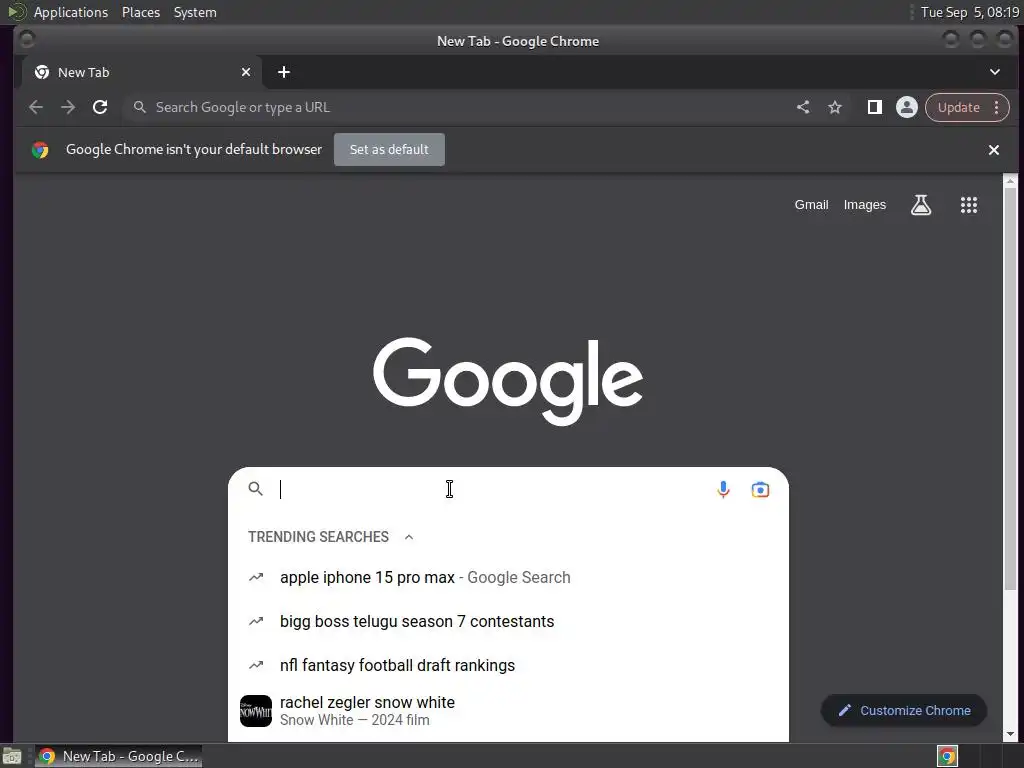Viewport: 1024px width, 768px height.
Task: Reload the current page
Action: click(x=100, y=107)
